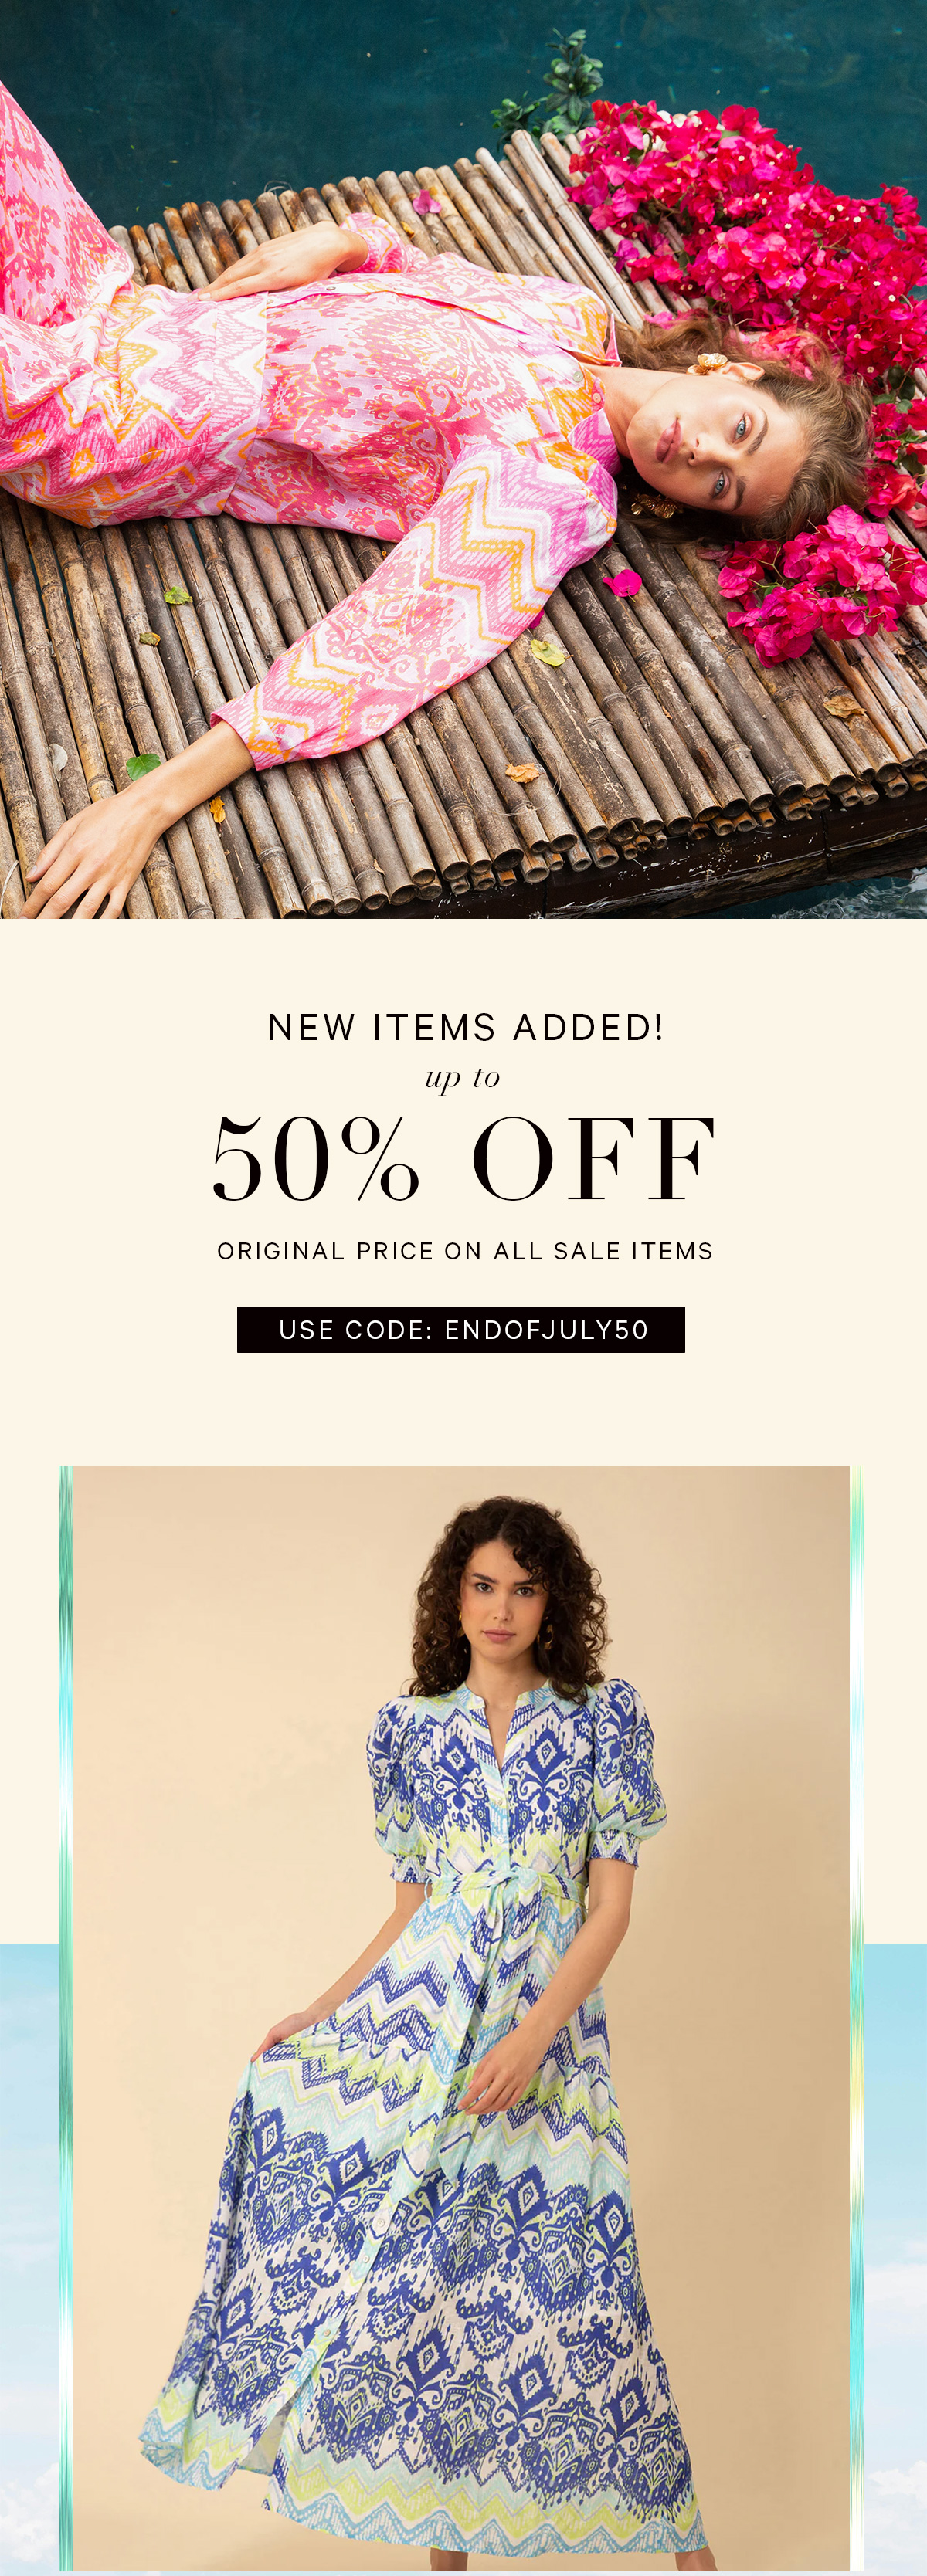
Task: Click the USE CODE: ENDOFJULY50 button
Action: pos(461,1329)
